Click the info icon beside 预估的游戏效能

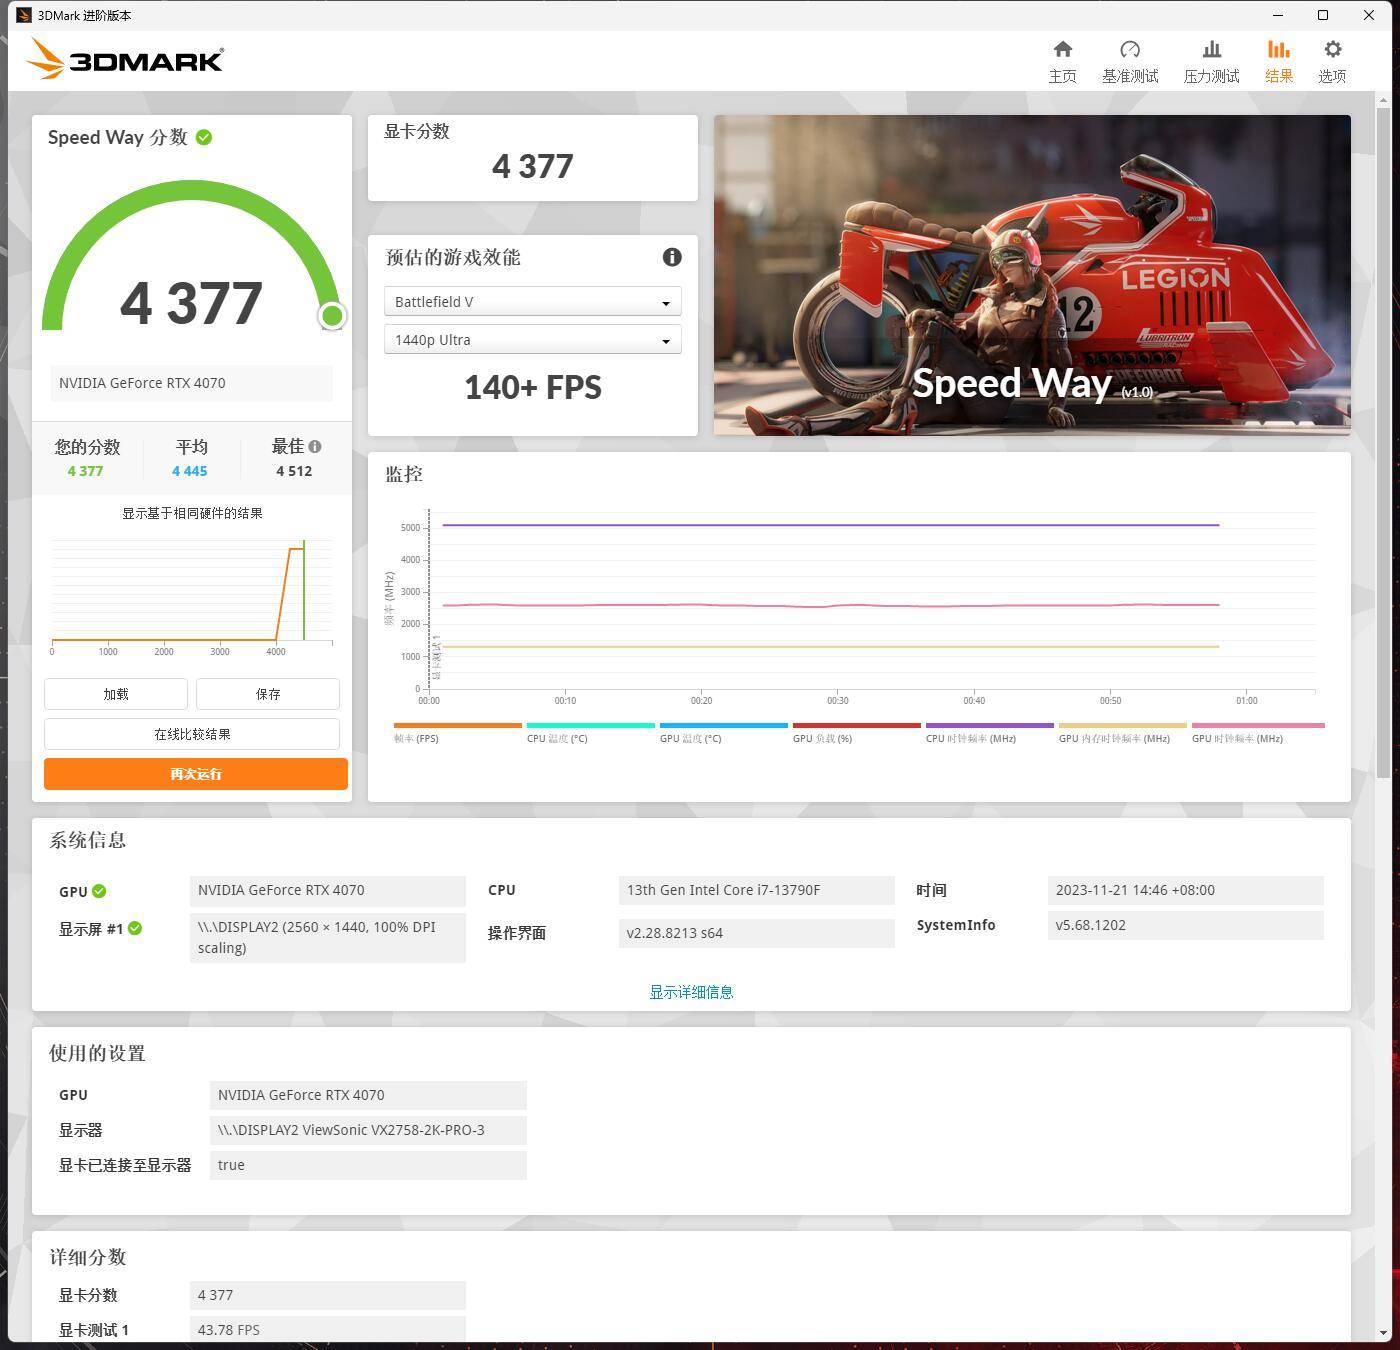click(672, 257)
